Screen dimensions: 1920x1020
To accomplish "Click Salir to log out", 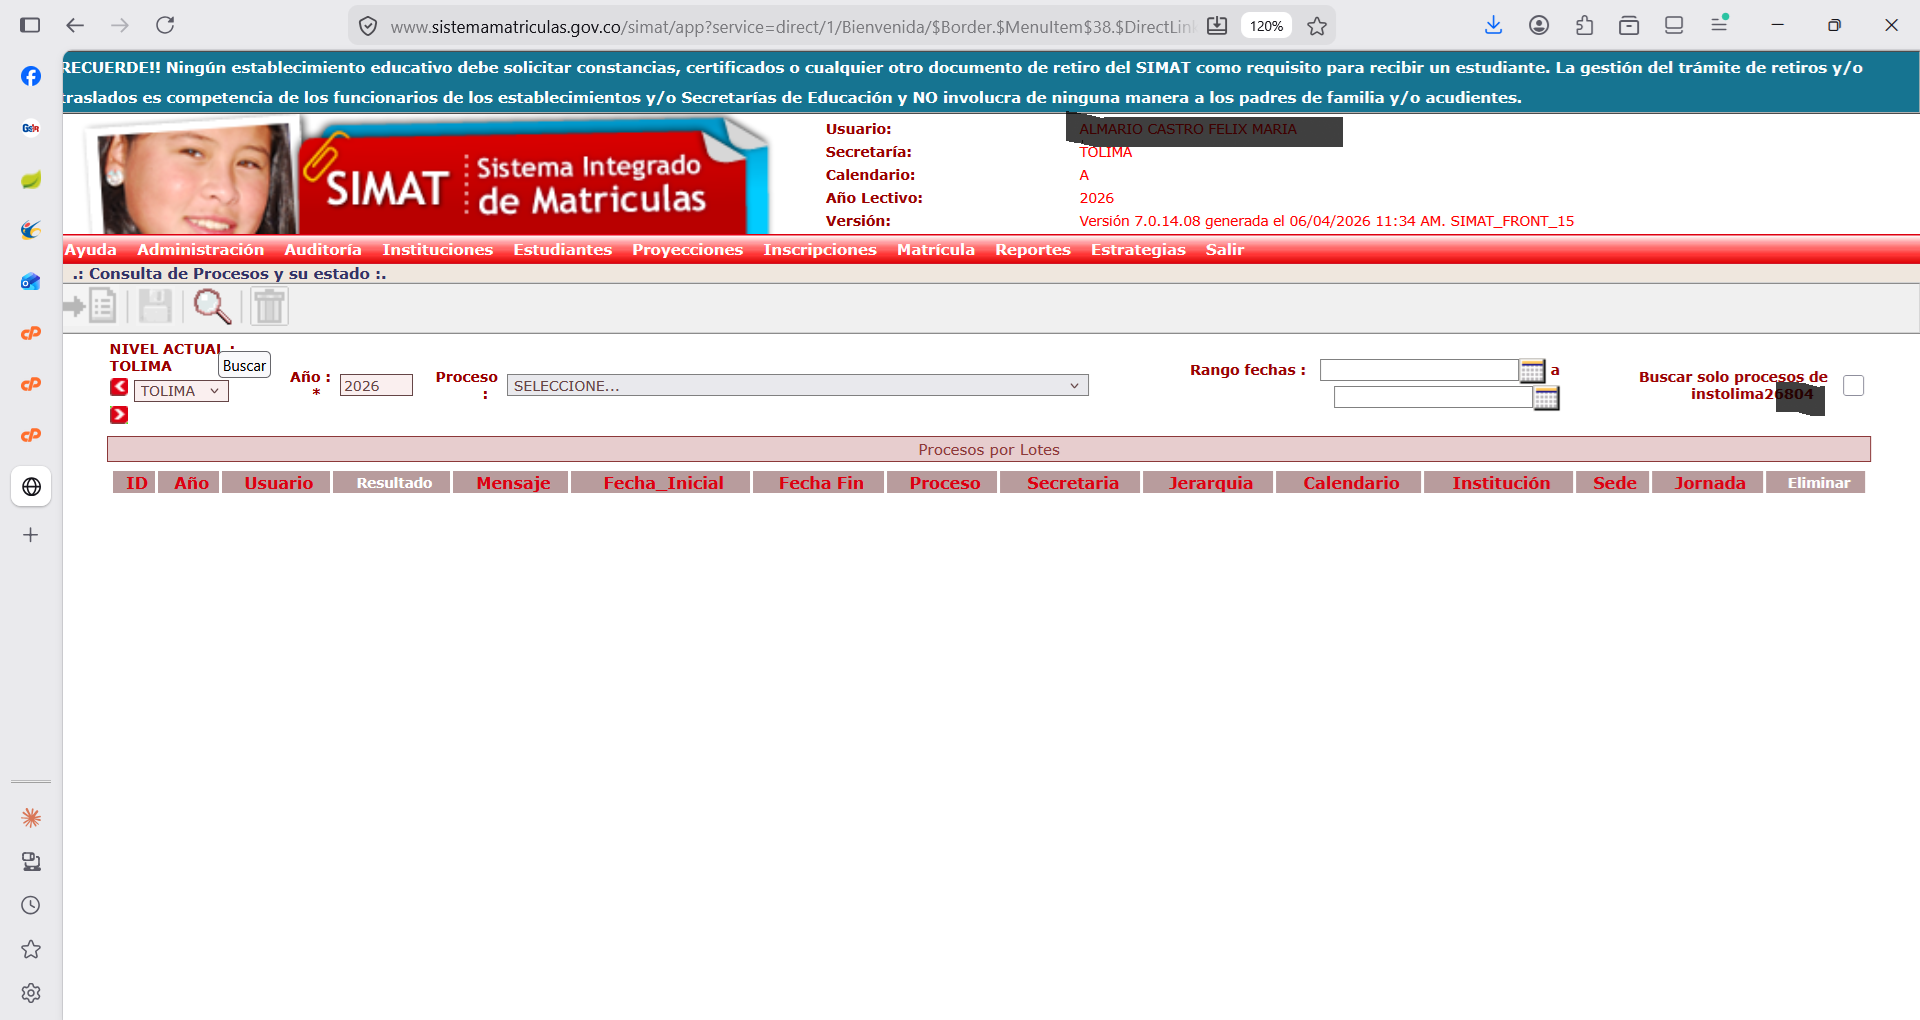I will pos(1225,250).
